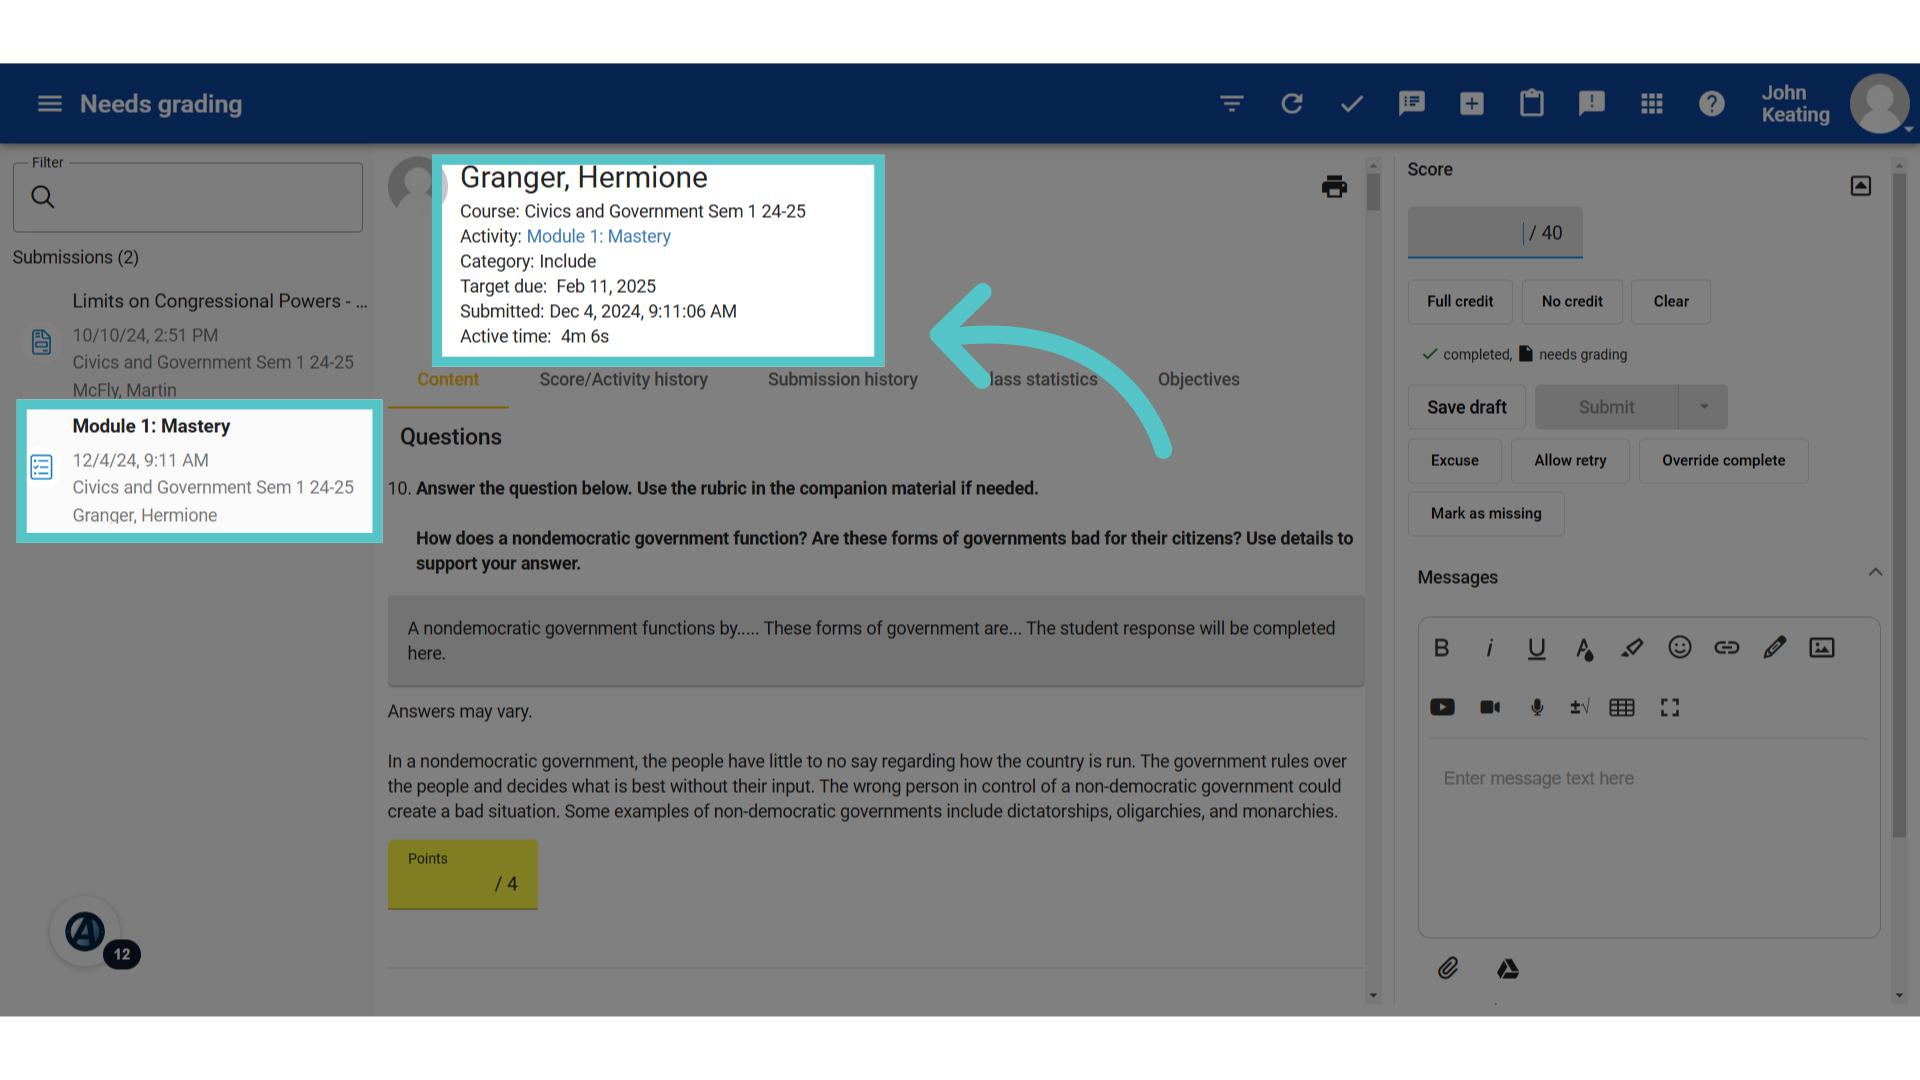Select the highlighter tool in message editor
Viewport: 1920px width, 1080px height.
click(x=1632, y=648)
